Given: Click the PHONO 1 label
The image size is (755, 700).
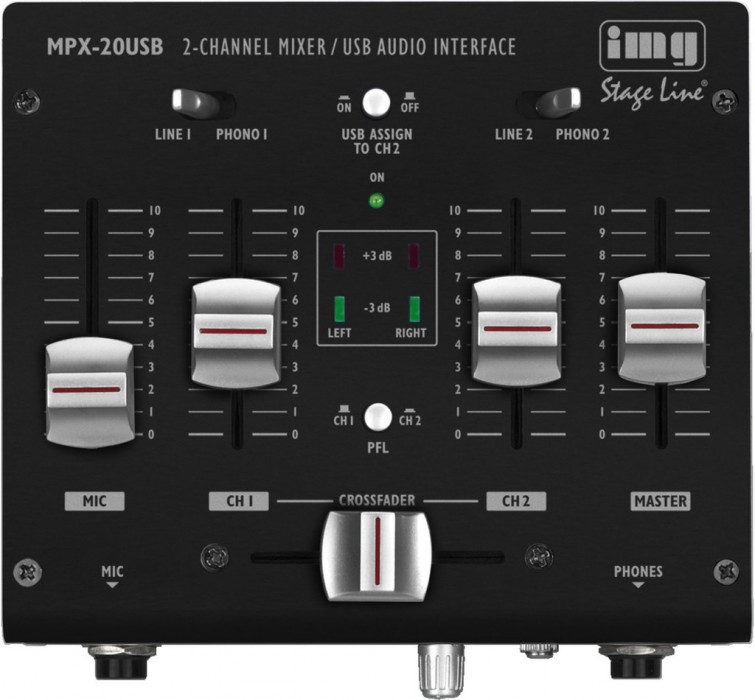Looking at the screenshot, I should (242, 134).
